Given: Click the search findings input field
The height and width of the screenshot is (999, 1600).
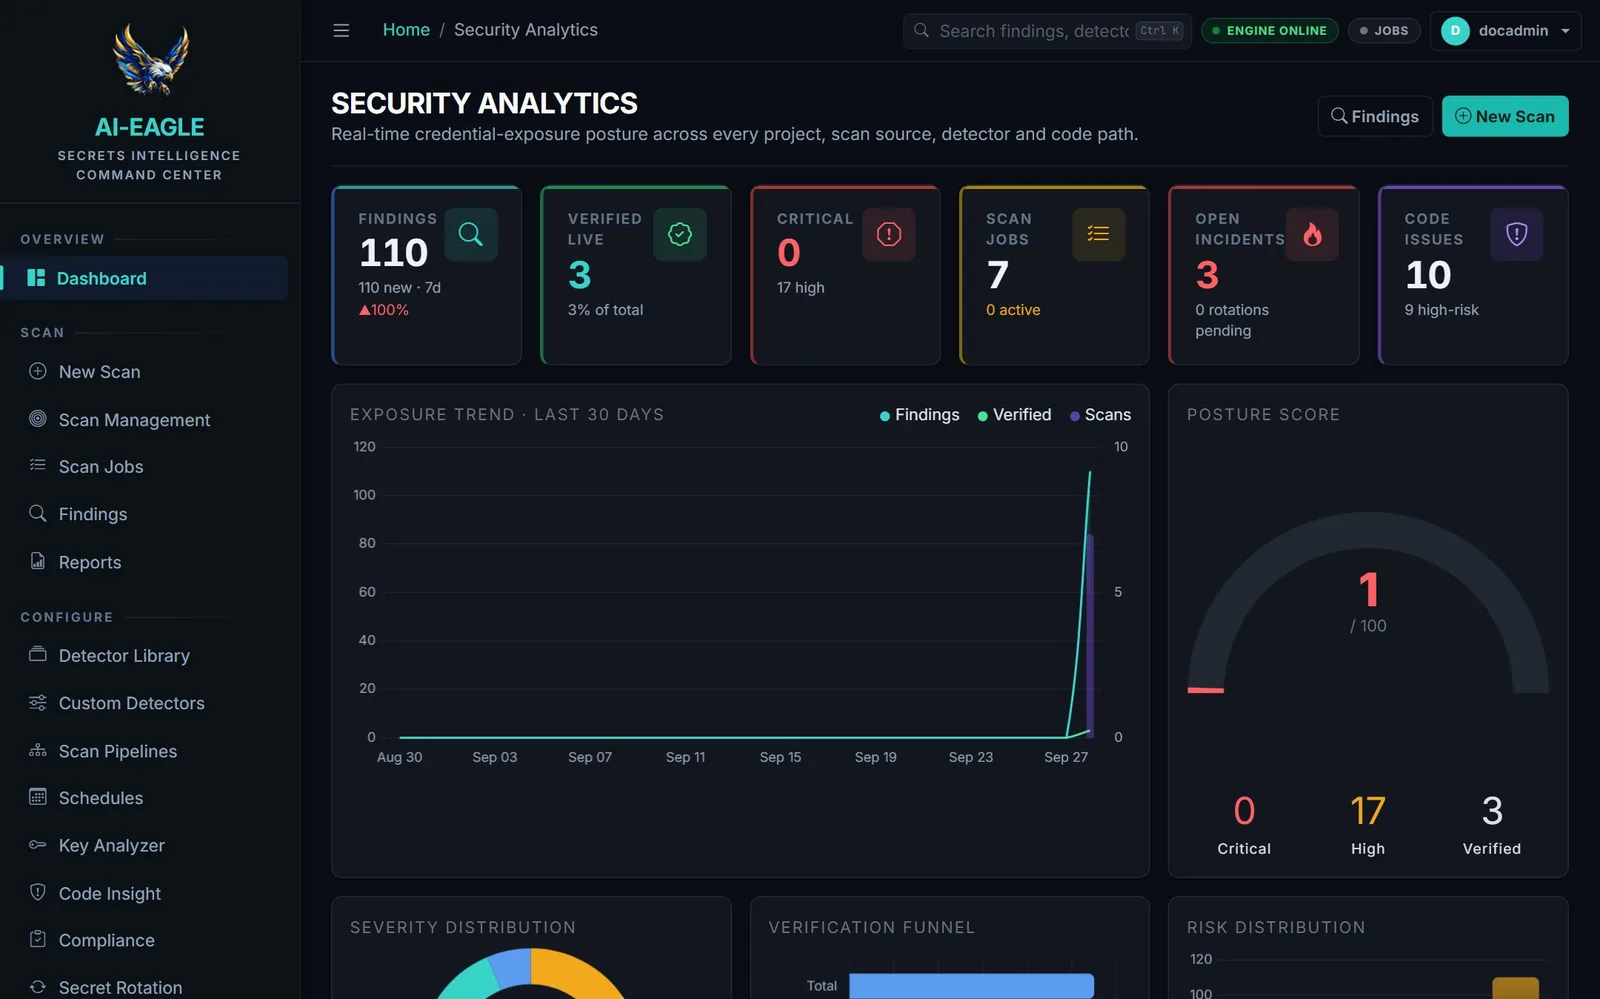Looking at the screenshot, I should 1047,31.
